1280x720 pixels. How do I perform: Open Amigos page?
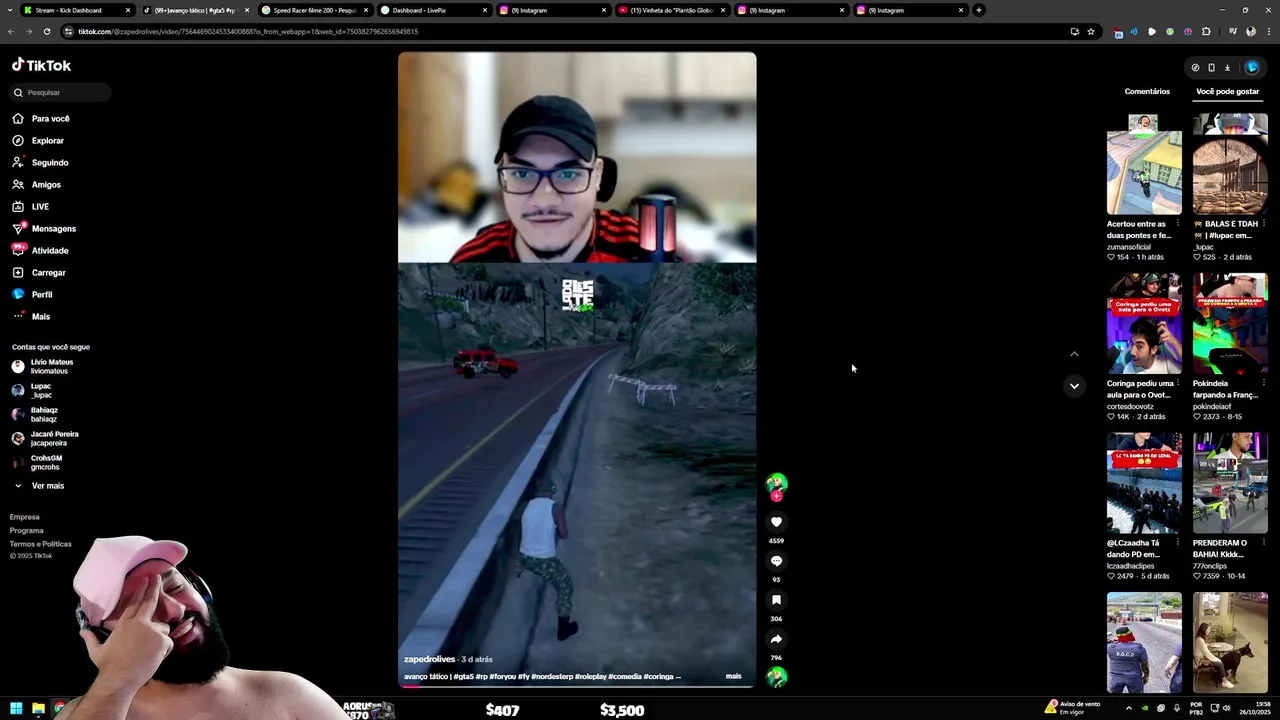click(46, 185)
